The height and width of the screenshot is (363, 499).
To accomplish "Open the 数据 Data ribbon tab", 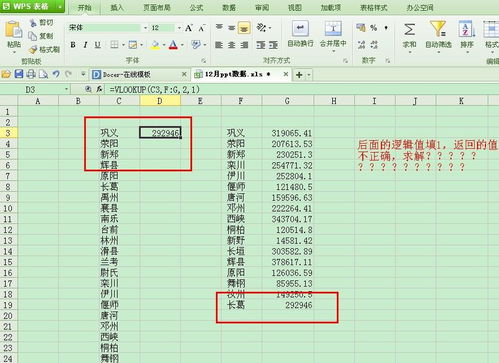I will [229, 7].
